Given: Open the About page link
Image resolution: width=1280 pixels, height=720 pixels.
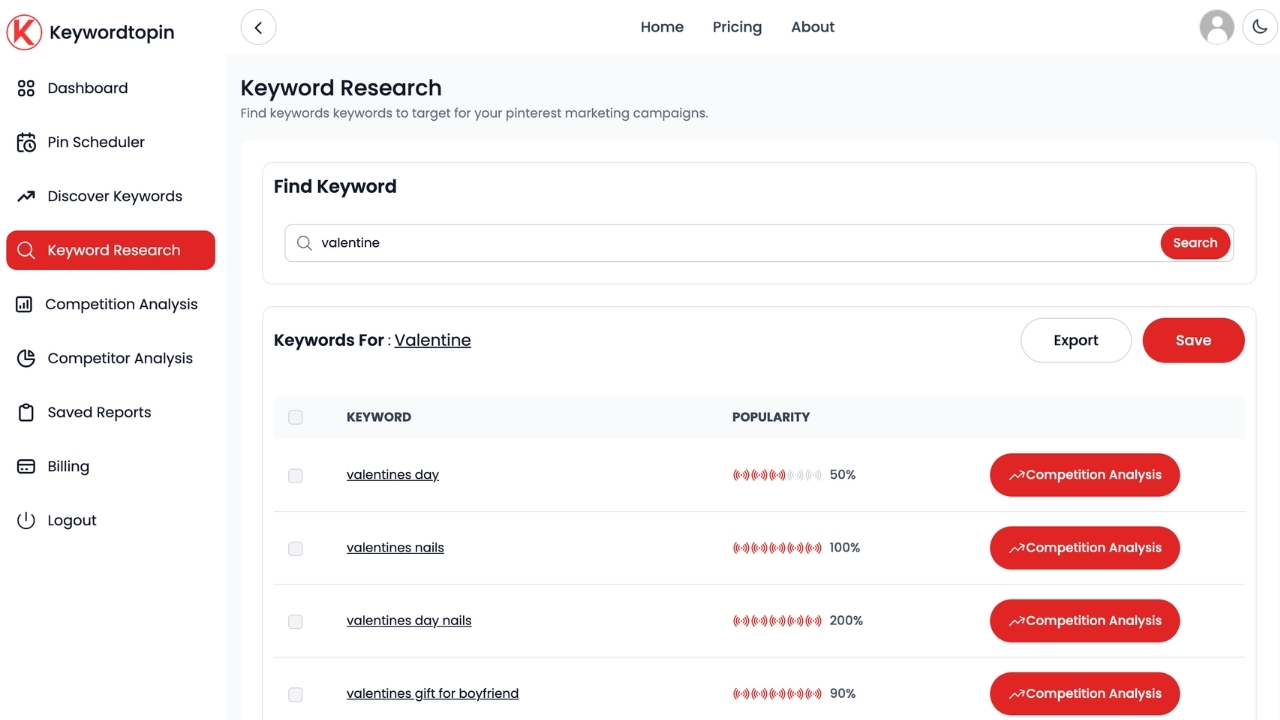Looking at the screenshot, I should point(813,27).
